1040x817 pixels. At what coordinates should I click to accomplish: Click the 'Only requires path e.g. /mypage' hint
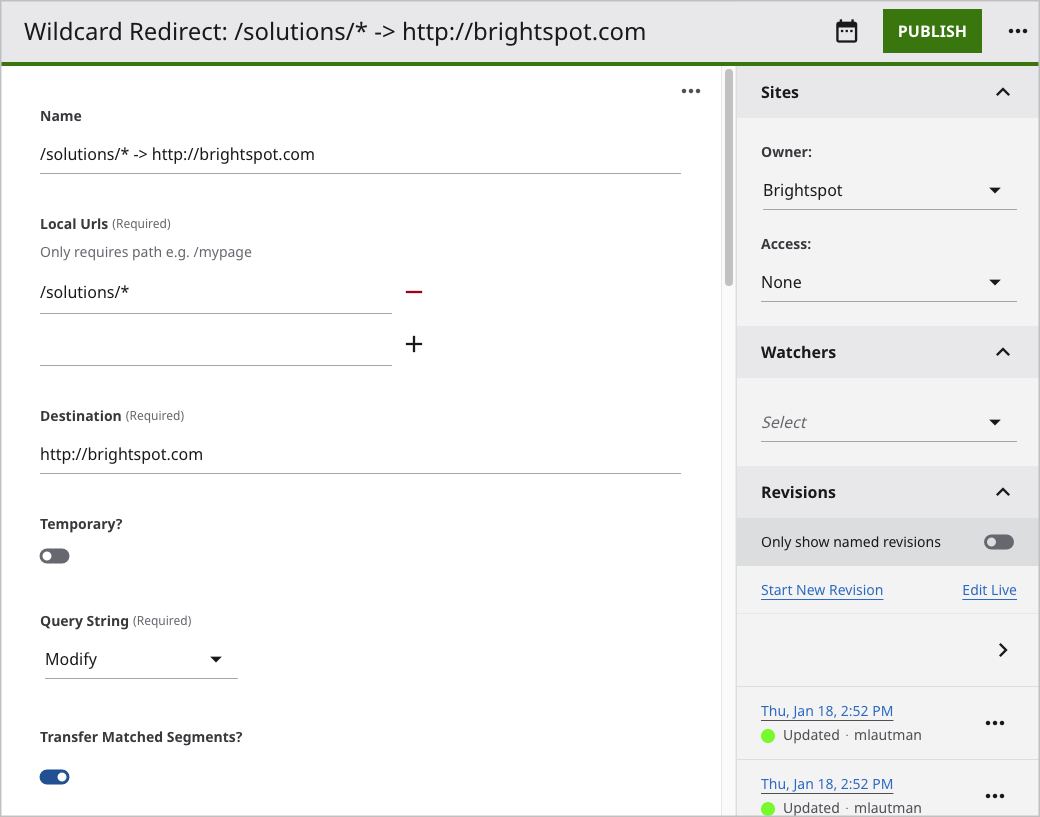146,252
